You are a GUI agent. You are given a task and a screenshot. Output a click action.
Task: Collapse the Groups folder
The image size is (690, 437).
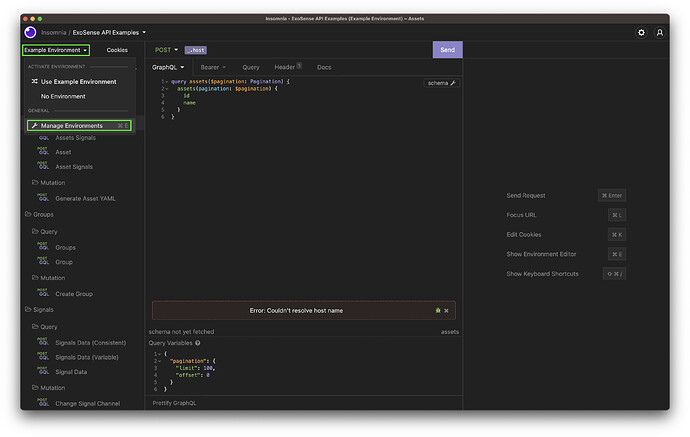(x=39, y=214)
